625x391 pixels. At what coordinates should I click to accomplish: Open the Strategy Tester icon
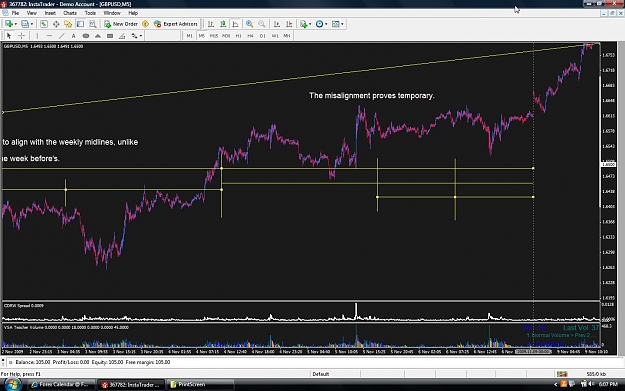click(92, 24)
